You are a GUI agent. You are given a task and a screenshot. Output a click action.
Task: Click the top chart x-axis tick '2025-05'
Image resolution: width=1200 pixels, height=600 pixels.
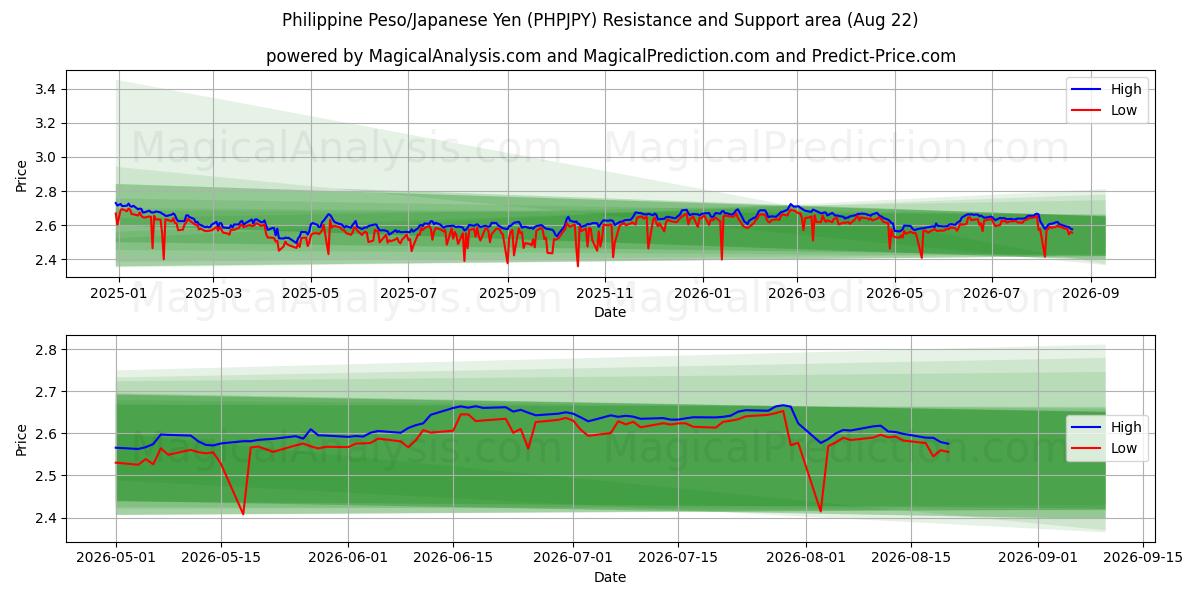310,293
